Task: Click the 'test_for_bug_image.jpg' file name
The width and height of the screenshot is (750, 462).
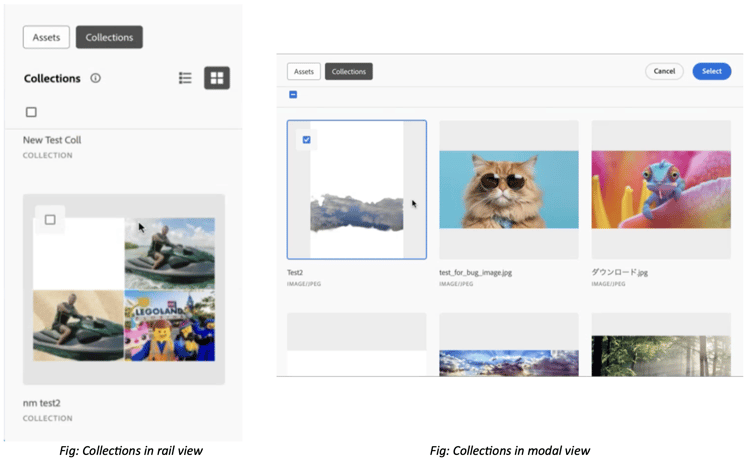Action: pos(475,273)
